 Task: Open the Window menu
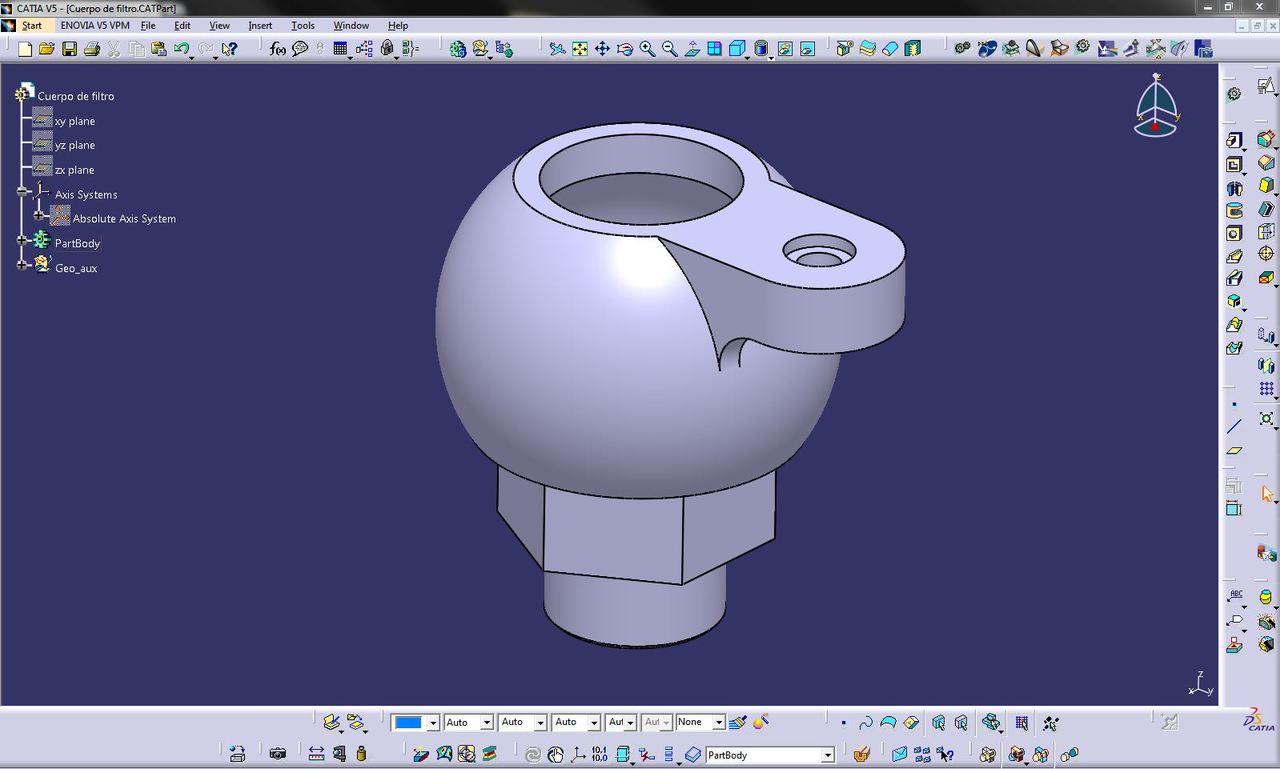pos(350,25)
